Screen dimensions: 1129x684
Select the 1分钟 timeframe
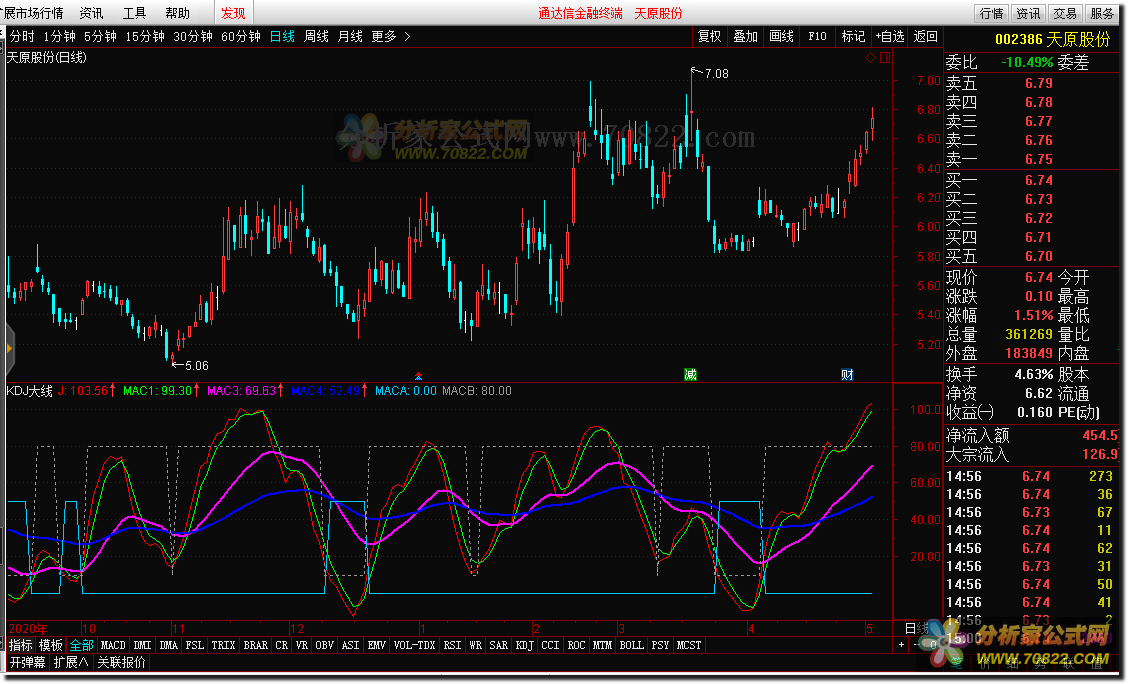click(x=59, y=36)
